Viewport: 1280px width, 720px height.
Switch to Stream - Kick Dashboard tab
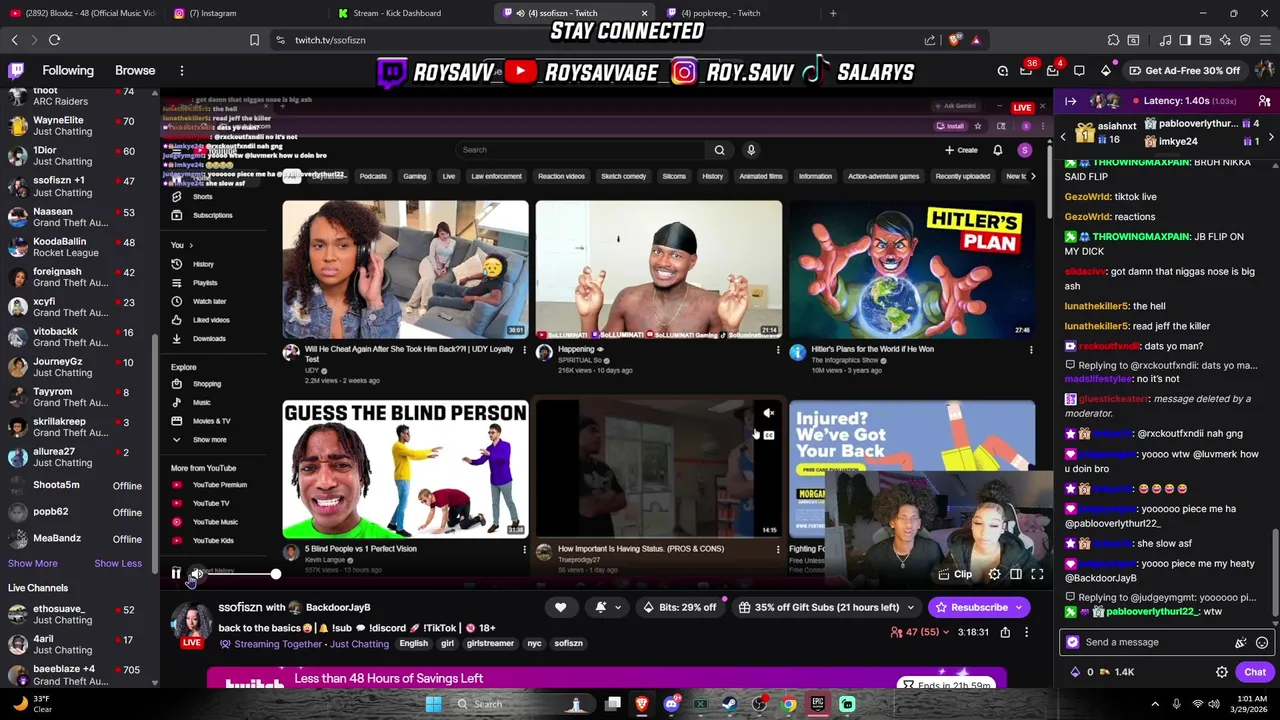coord(408,13)
